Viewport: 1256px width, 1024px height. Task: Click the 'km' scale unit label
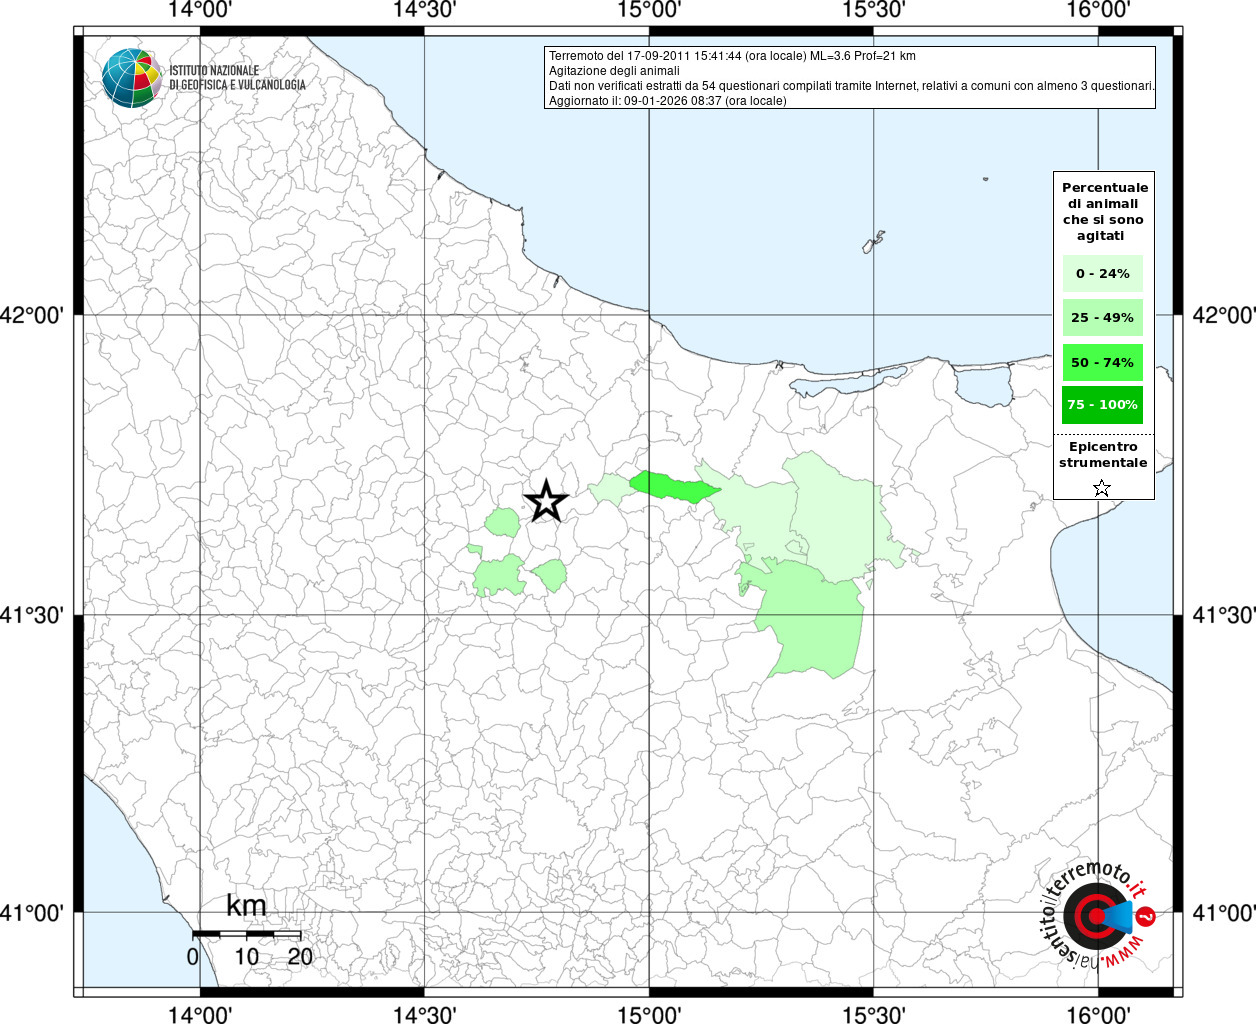tap(246, 905)
